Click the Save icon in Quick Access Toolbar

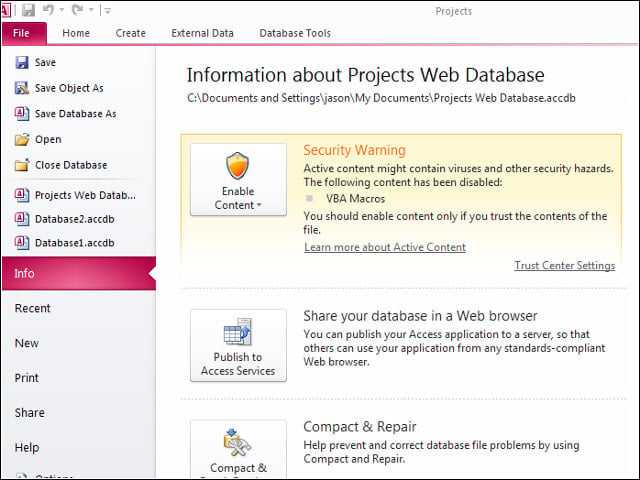(x=28, y=10)
